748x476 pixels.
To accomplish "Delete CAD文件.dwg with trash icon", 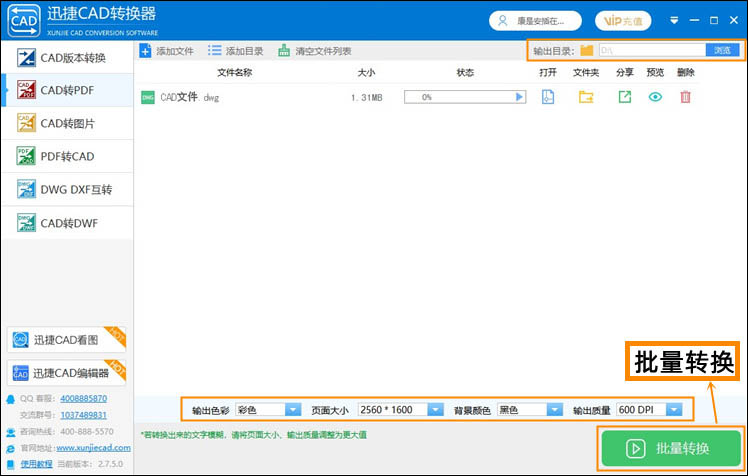I will 685,97.
